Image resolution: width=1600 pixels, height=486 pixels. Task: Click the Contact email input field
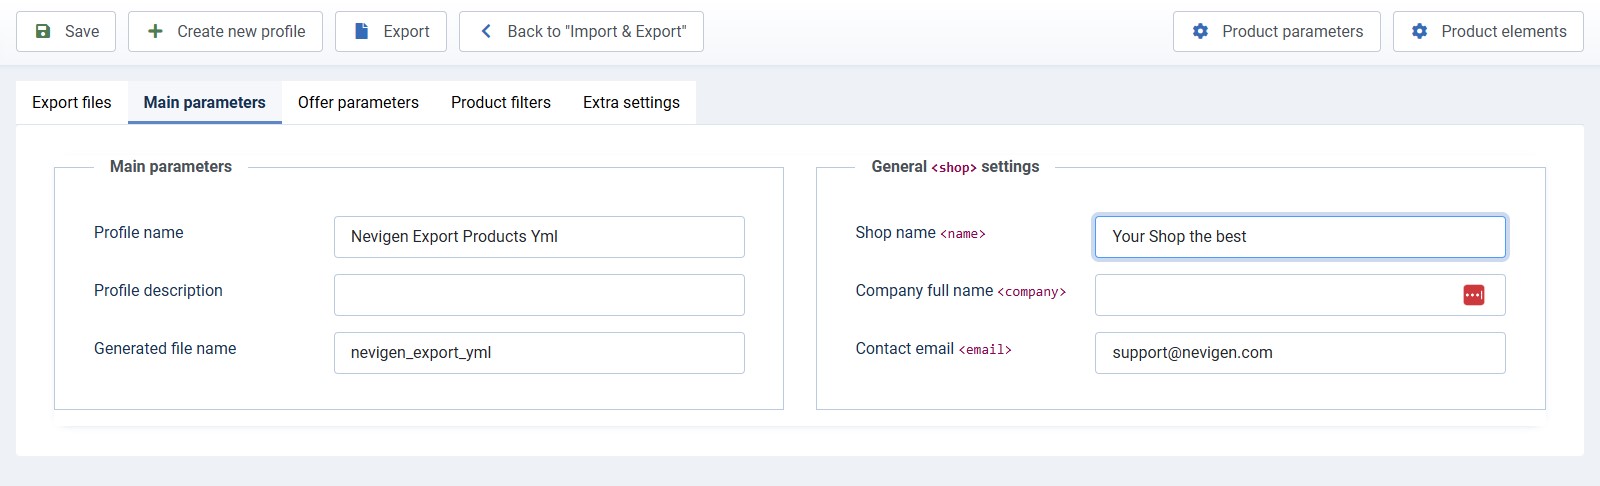1300,353
